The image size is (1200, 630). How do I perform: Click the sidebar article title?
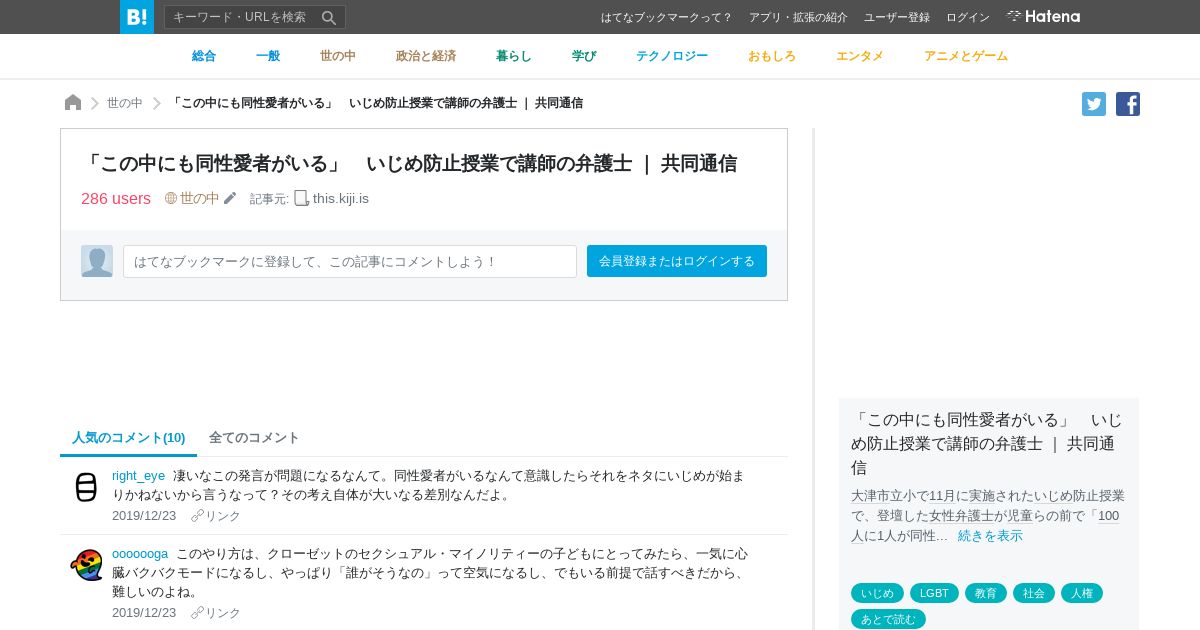tap(987, 443)
